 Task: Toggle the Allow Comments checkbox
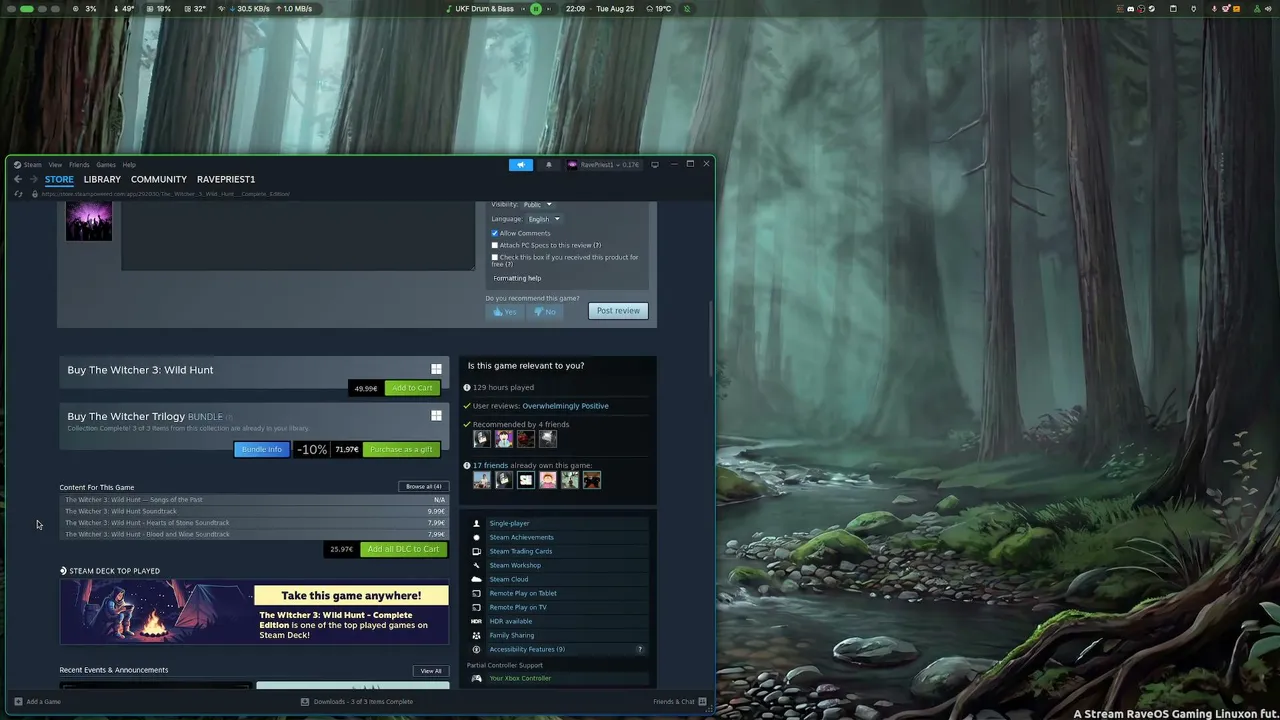tap(494, 233)
